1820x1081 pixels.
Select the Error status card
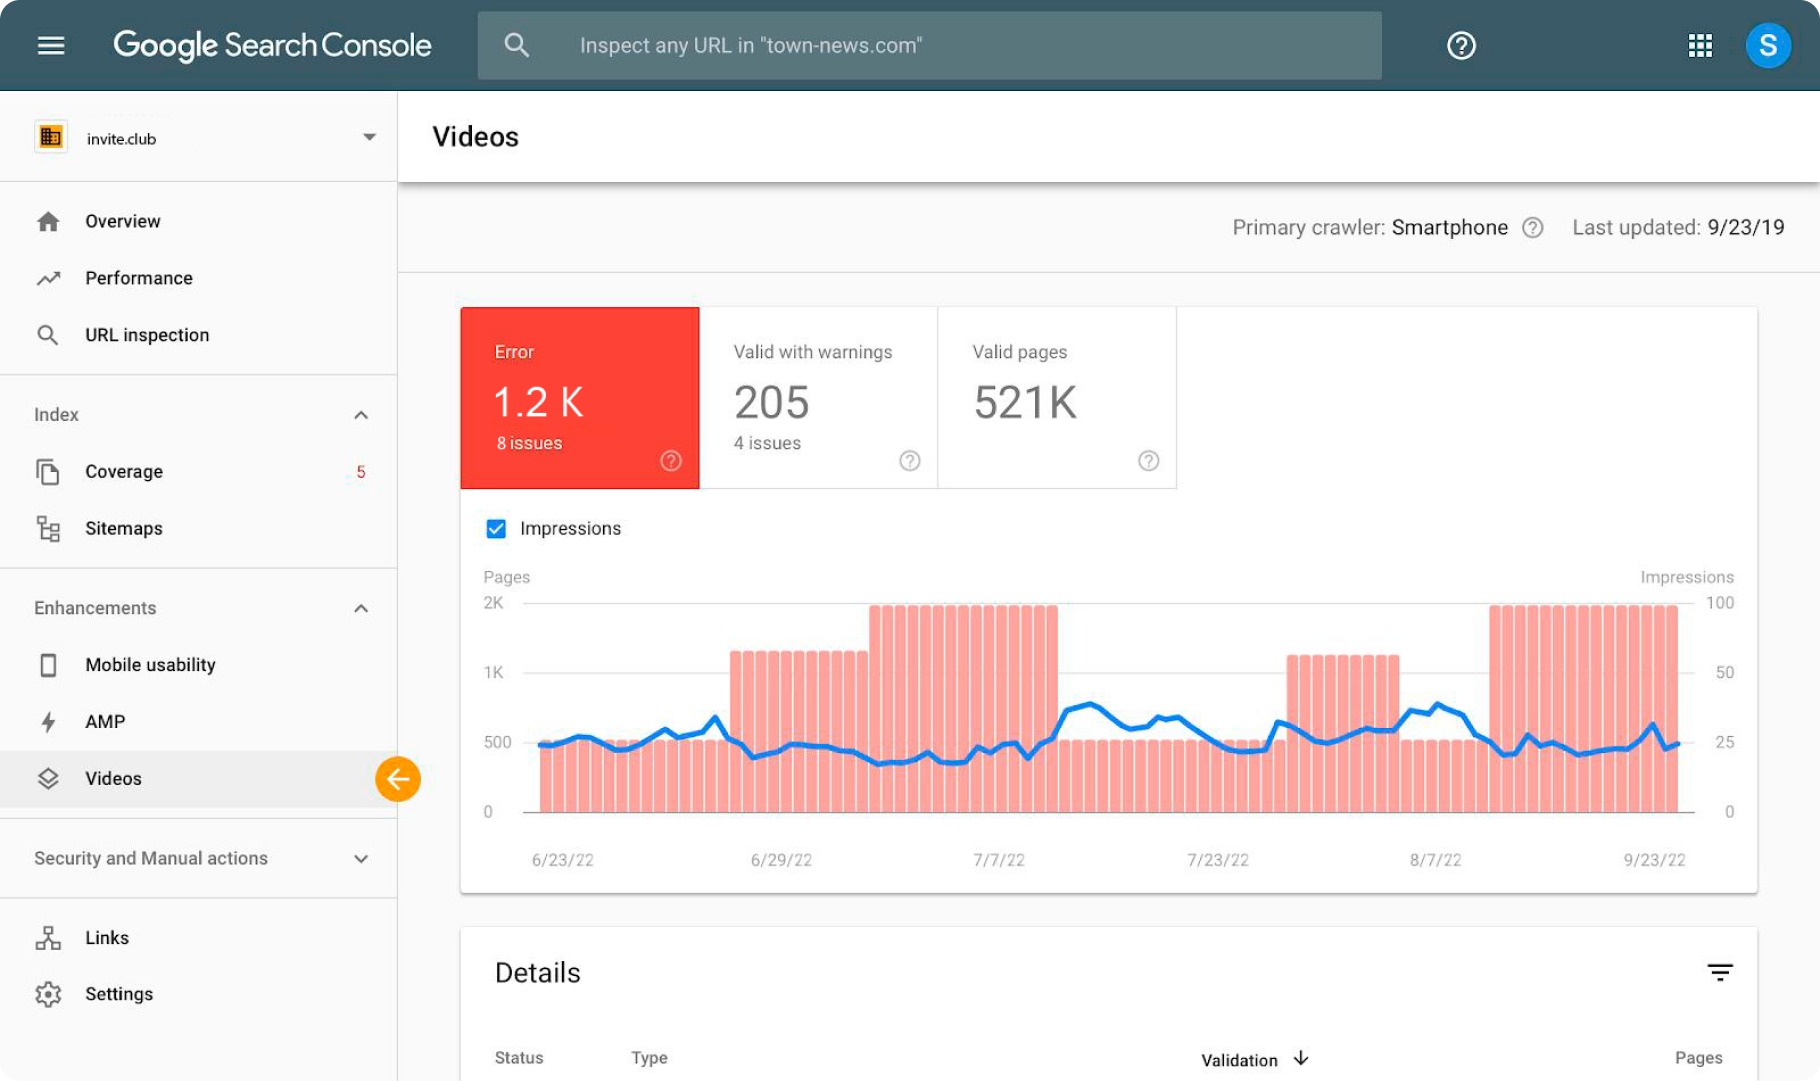tap(579, 397)
